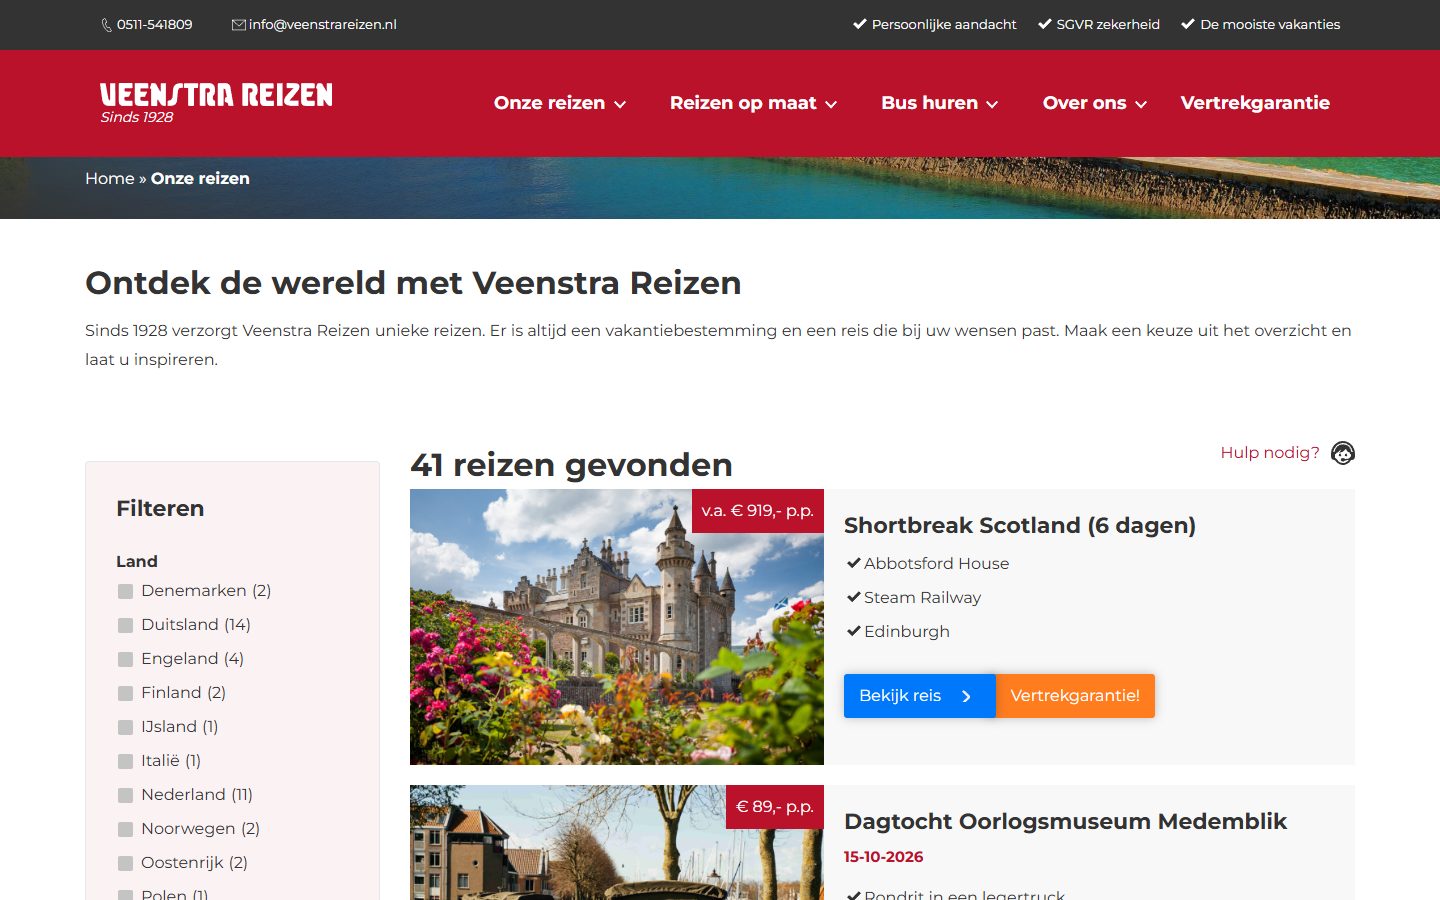Viewport: 1440px width, 900px height.
Task: Open the Dagtocht Oorlogsmuseum Medemblik title
Action: pos(1065,822)
